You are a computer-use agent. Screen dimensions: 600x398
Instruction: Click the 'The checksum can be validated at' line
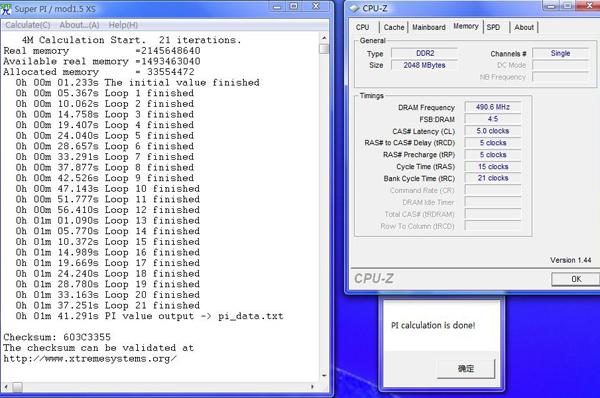tap(99, 348)
